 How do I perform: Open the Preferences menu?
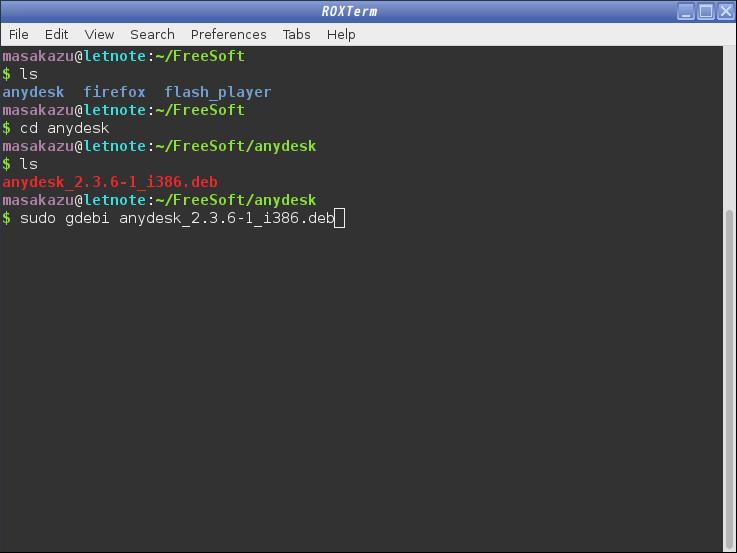pos(228,34)
